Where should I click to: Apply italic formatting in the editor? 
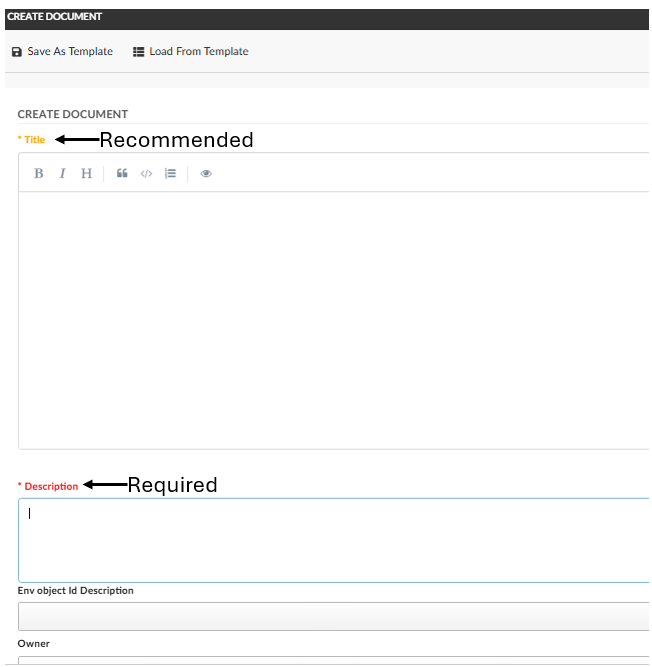[62, 173]
